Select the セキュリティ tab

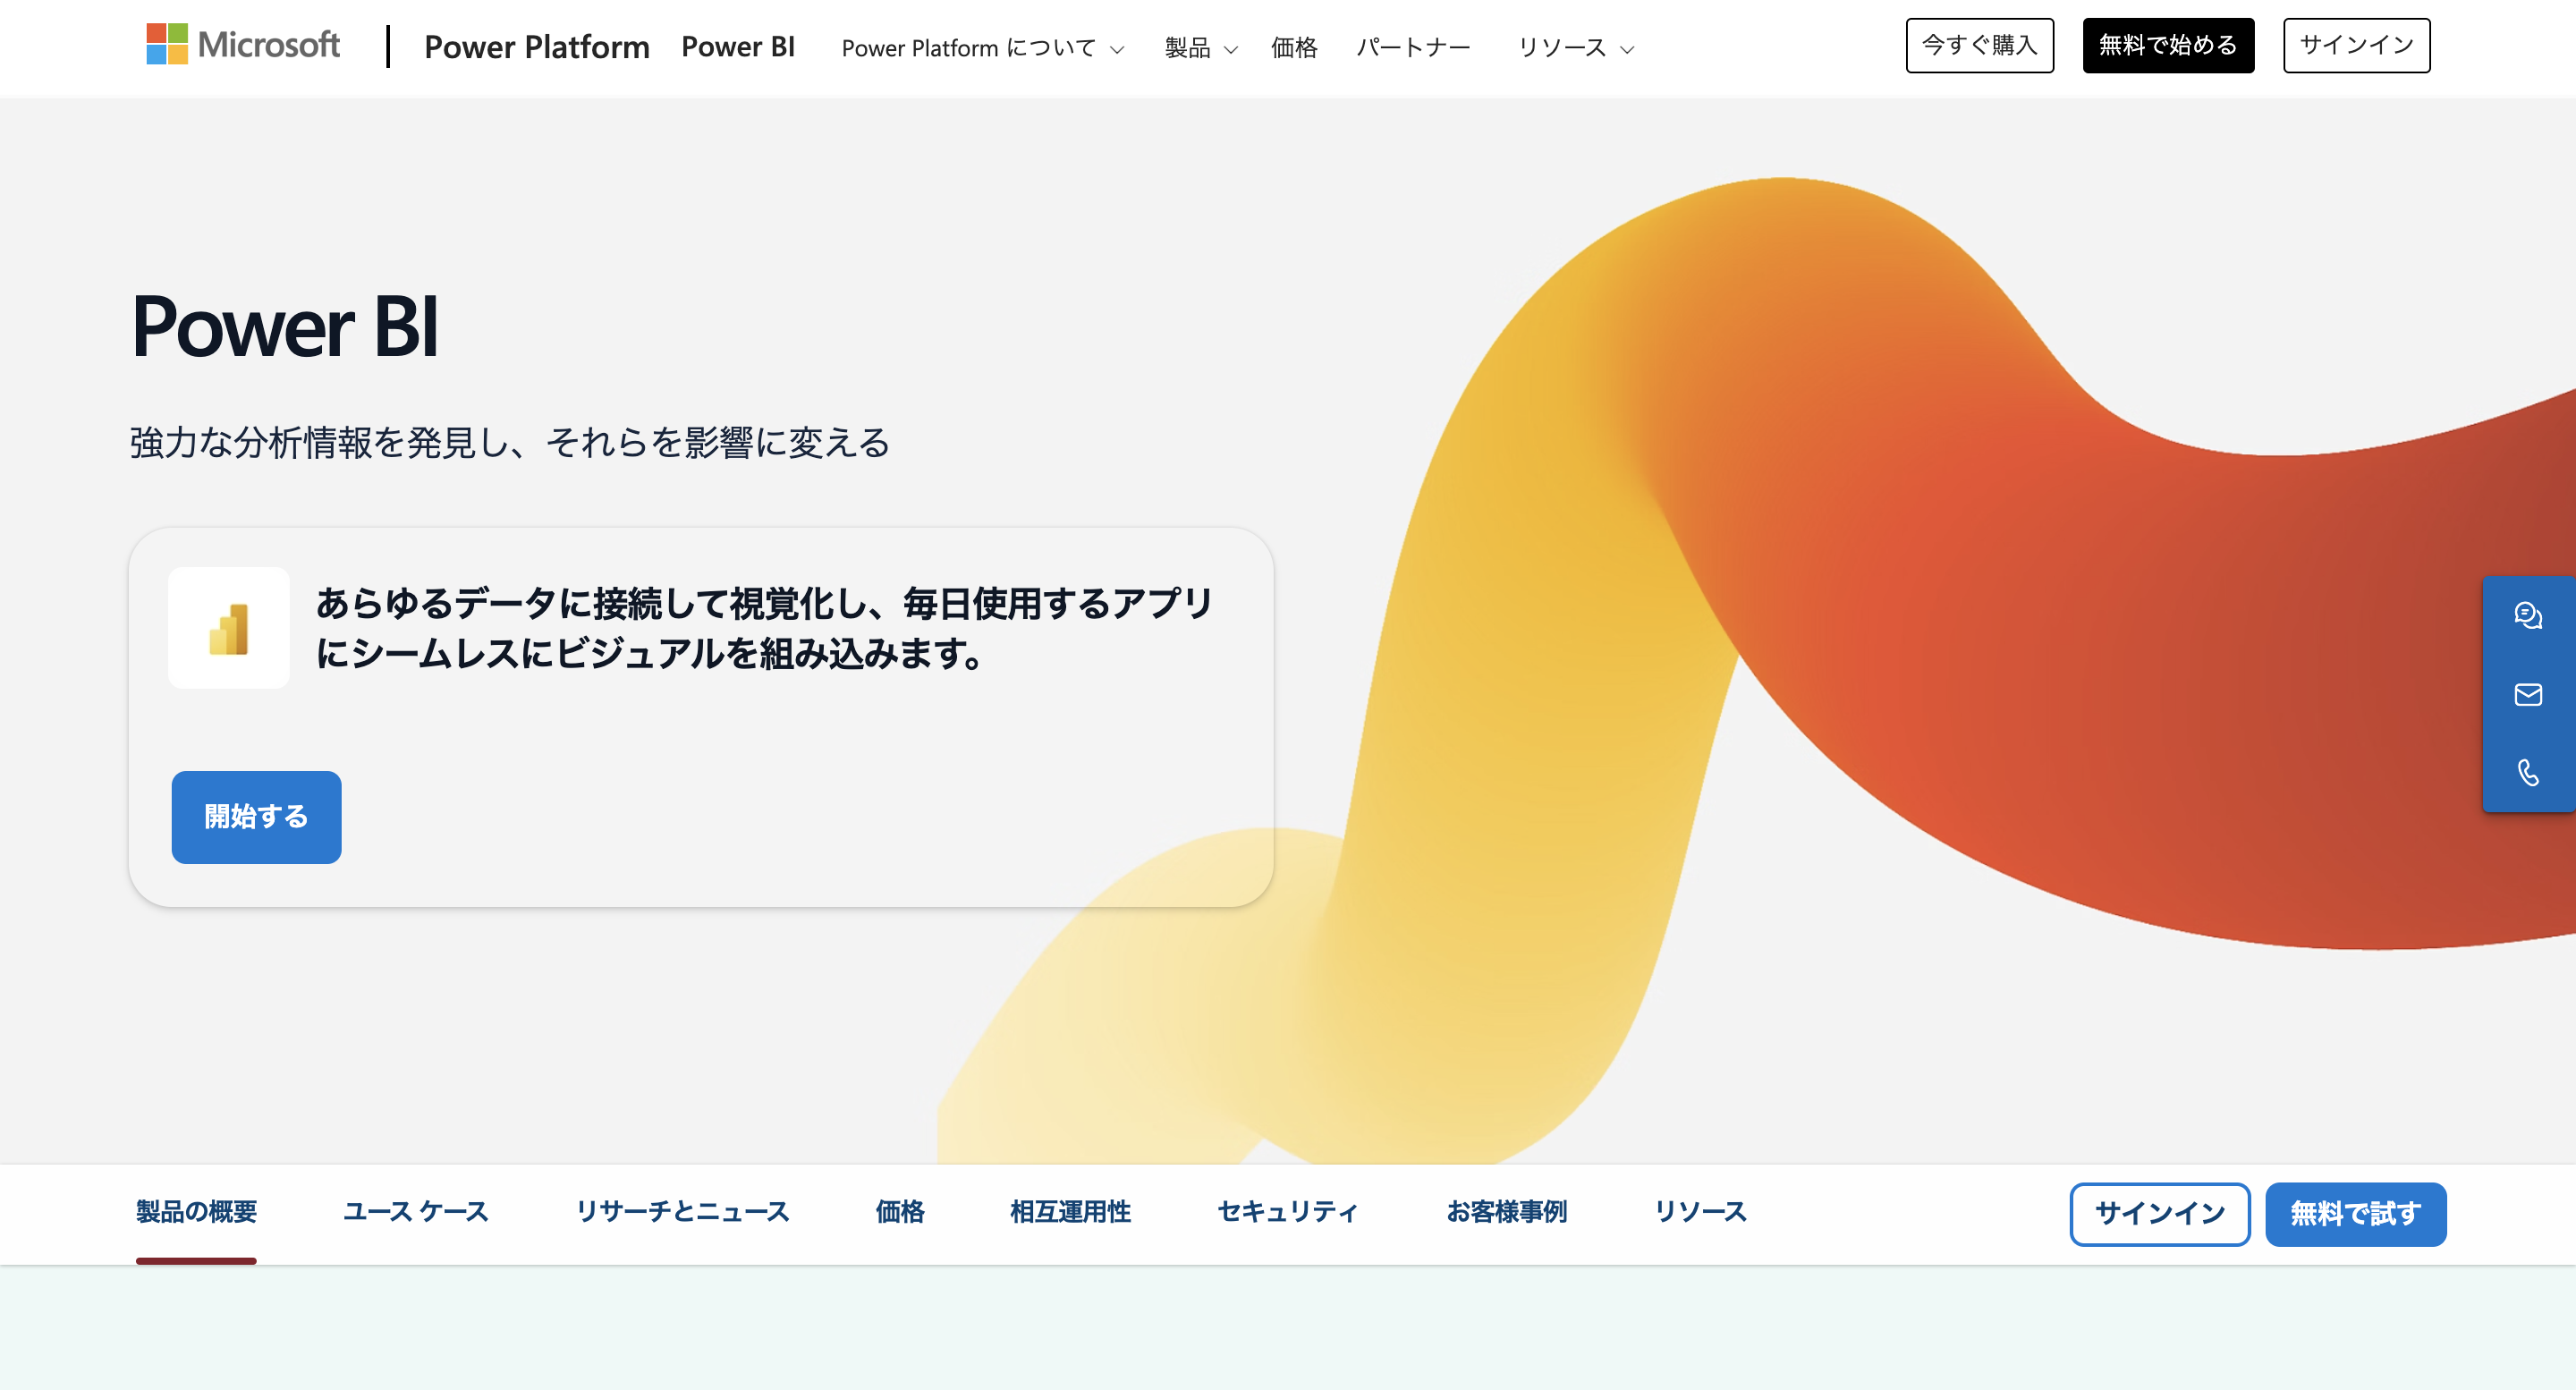1288,1212
